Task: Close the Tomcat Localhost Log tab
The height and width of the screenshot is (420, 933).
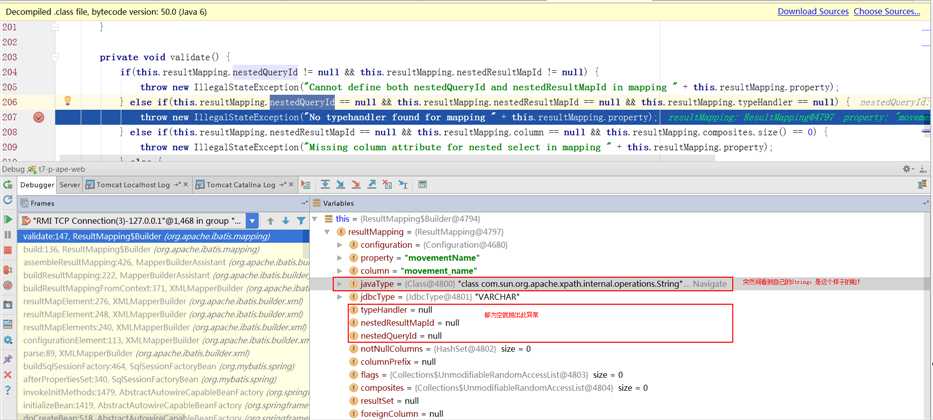Action: (186, 185)
